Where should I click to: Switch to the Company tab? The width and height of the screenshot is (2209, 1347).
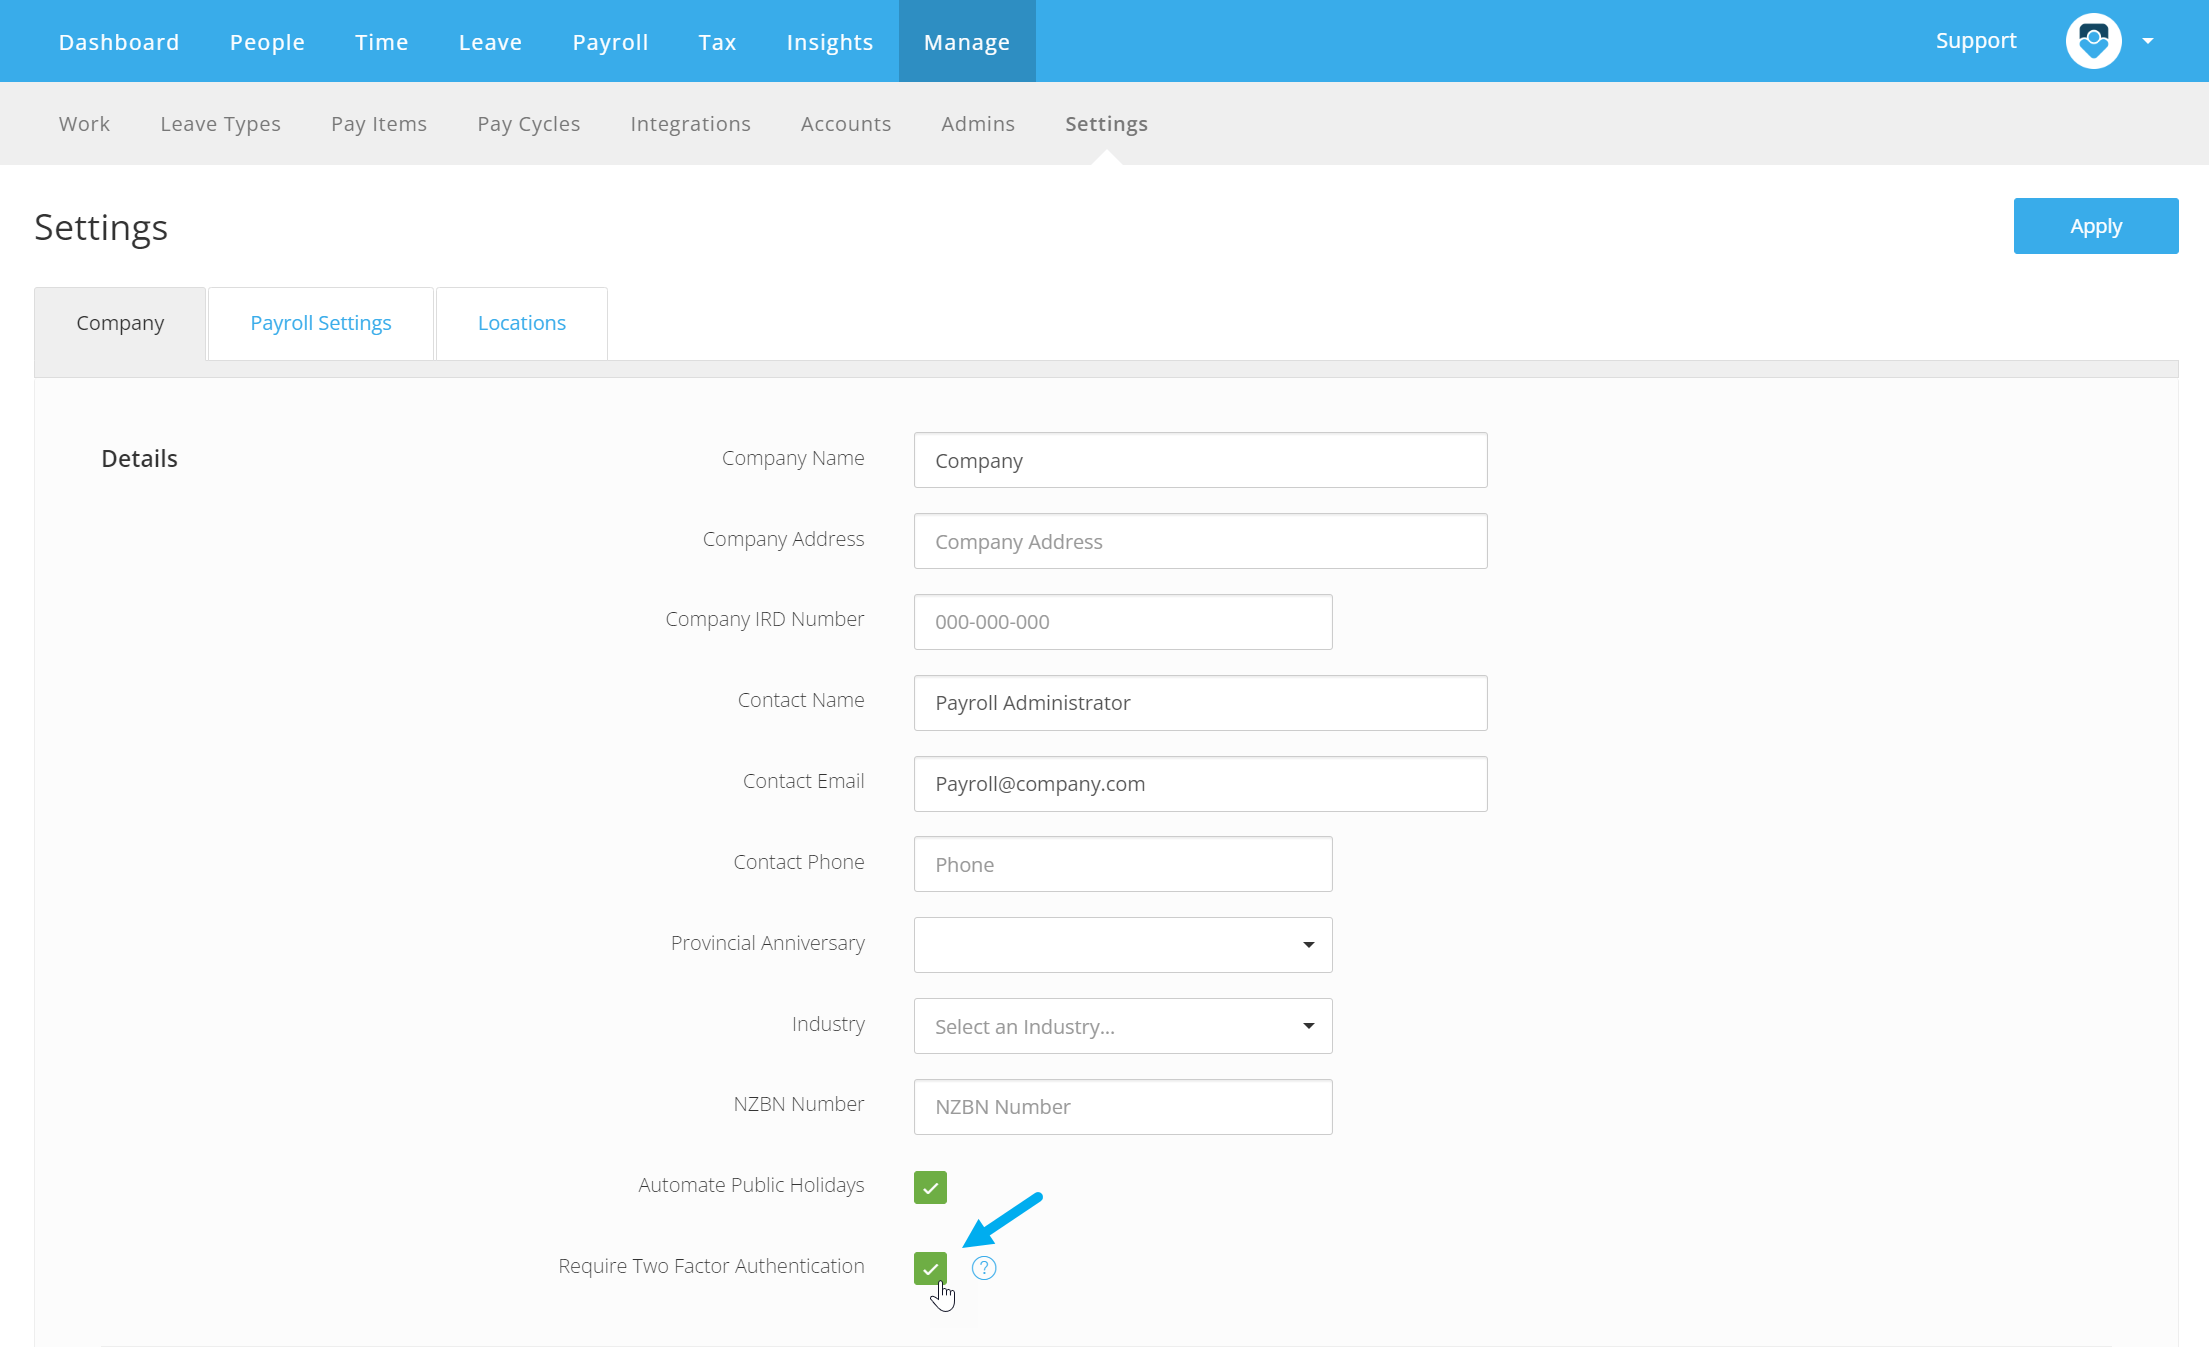pos(120,323)
